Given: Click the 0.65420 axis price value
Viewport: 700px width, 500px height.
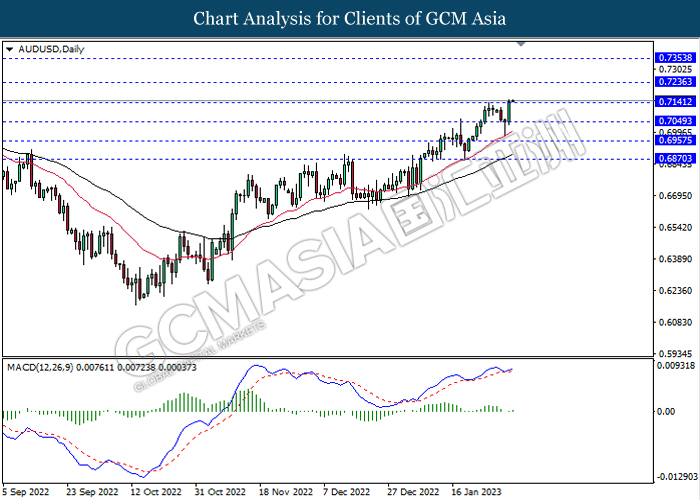Looking at the screenshot, I should (675, 227).
